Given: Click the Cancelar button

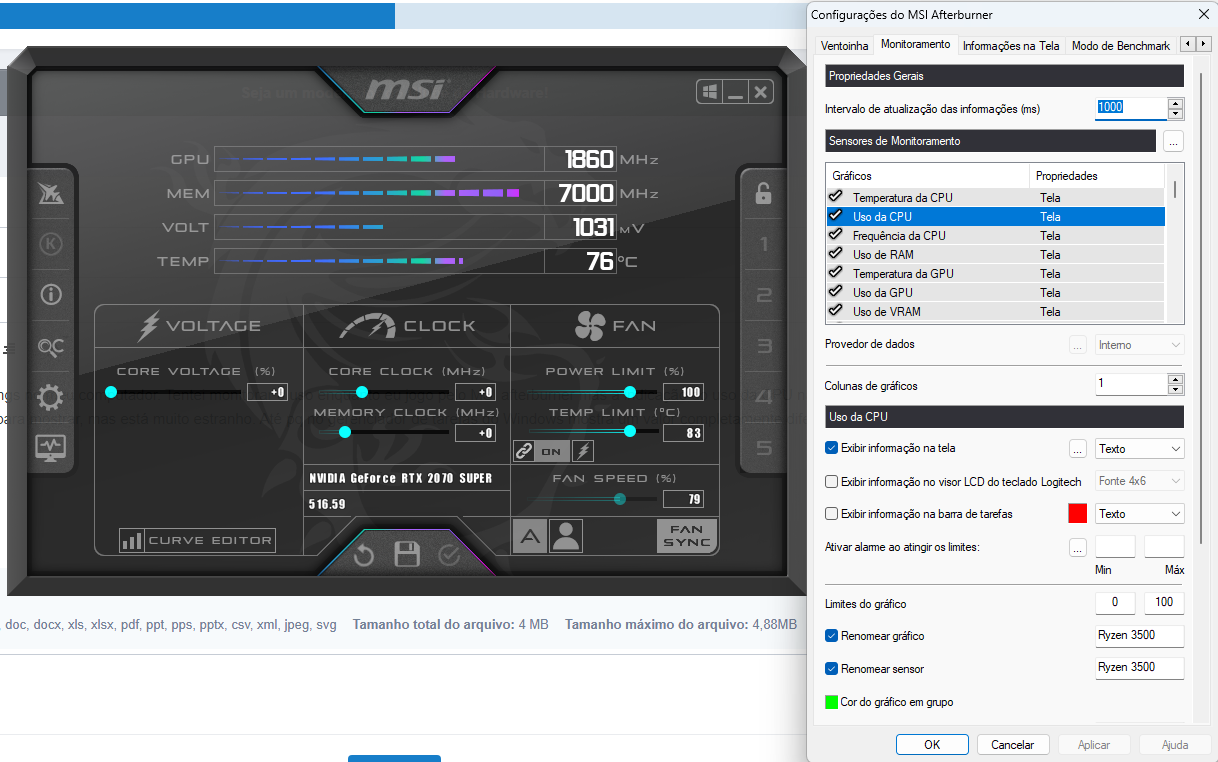Looking at the screenshot, I should coord(1013,745).
